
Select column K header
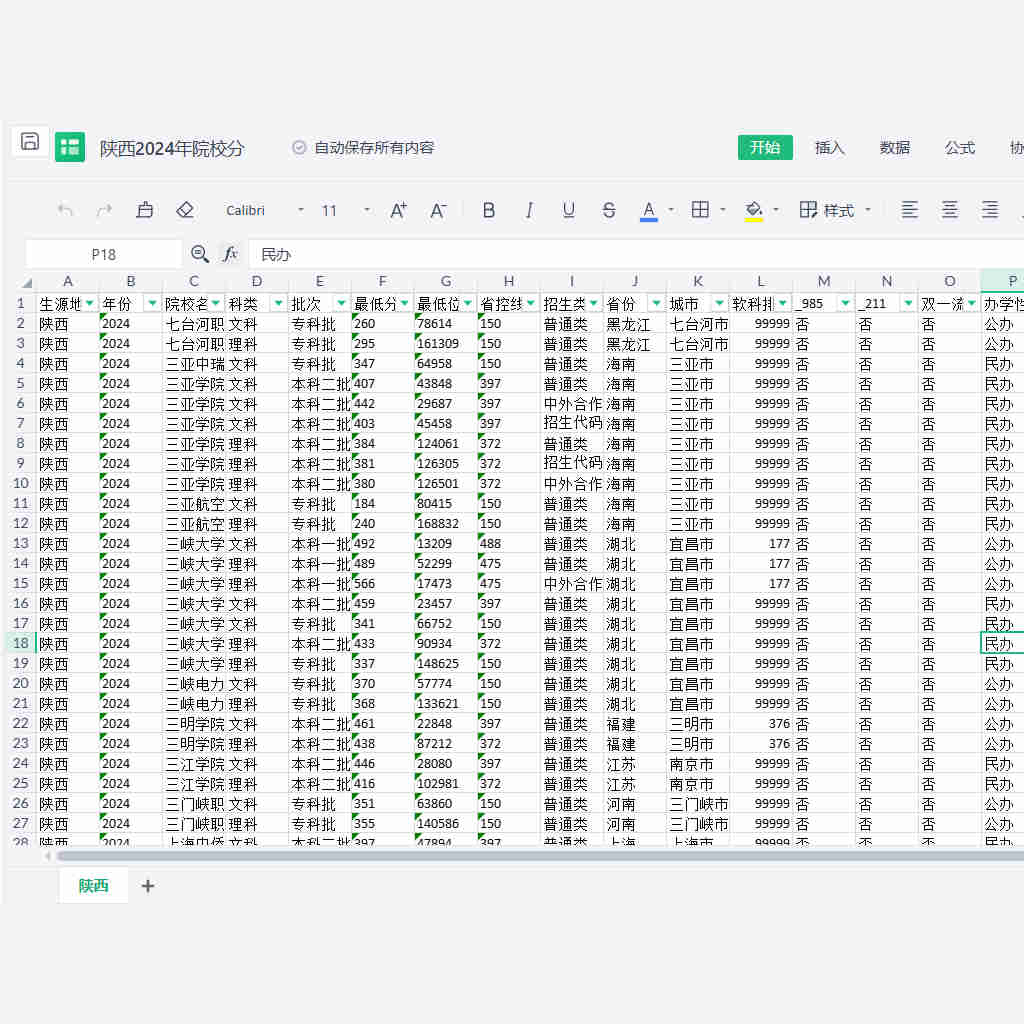(698, 281)
